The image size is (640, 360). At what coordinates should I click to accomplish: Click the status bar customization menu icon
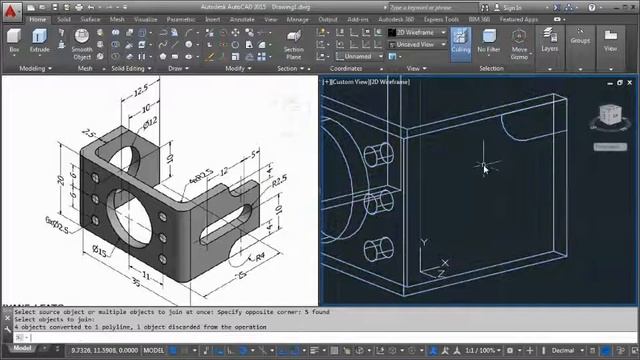tap(635, 350)
